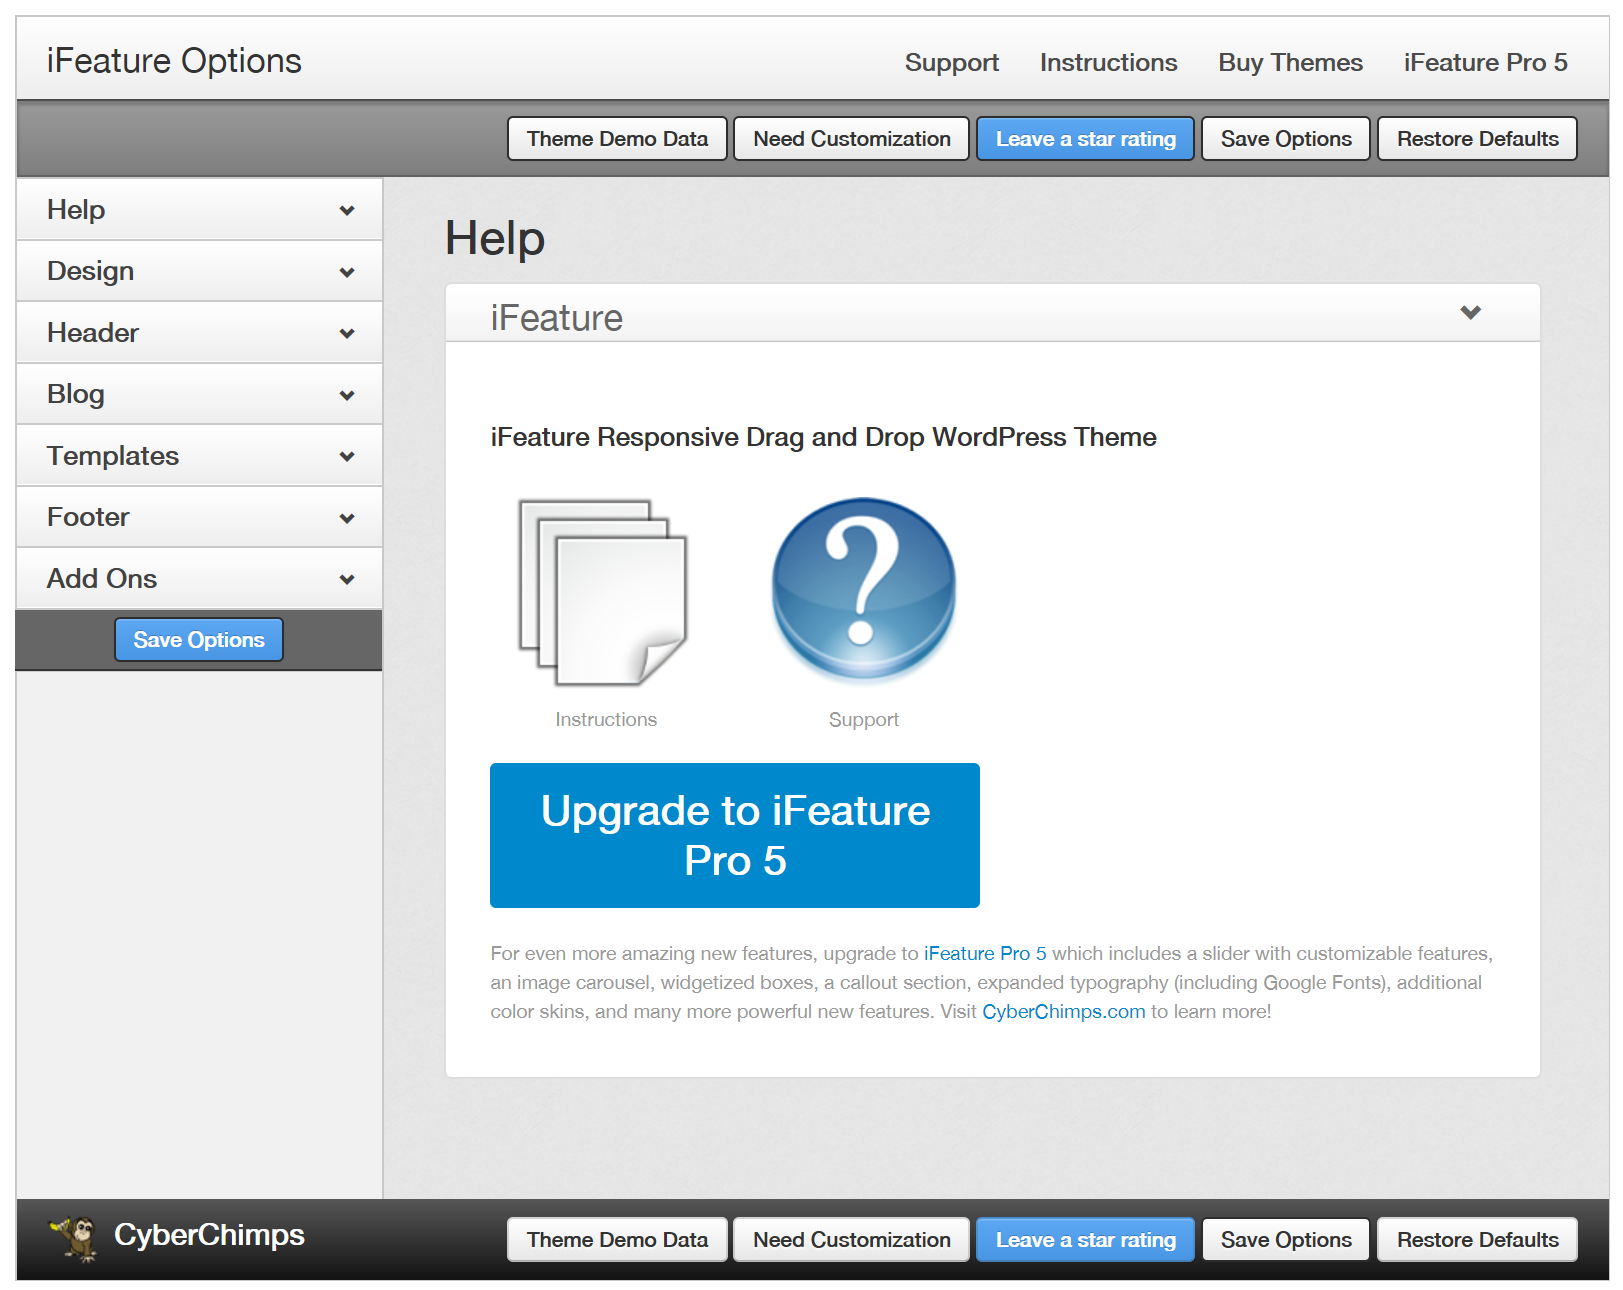The image size is (1623, 1290).
Task: Click the Help page heading
Action: 495,238
